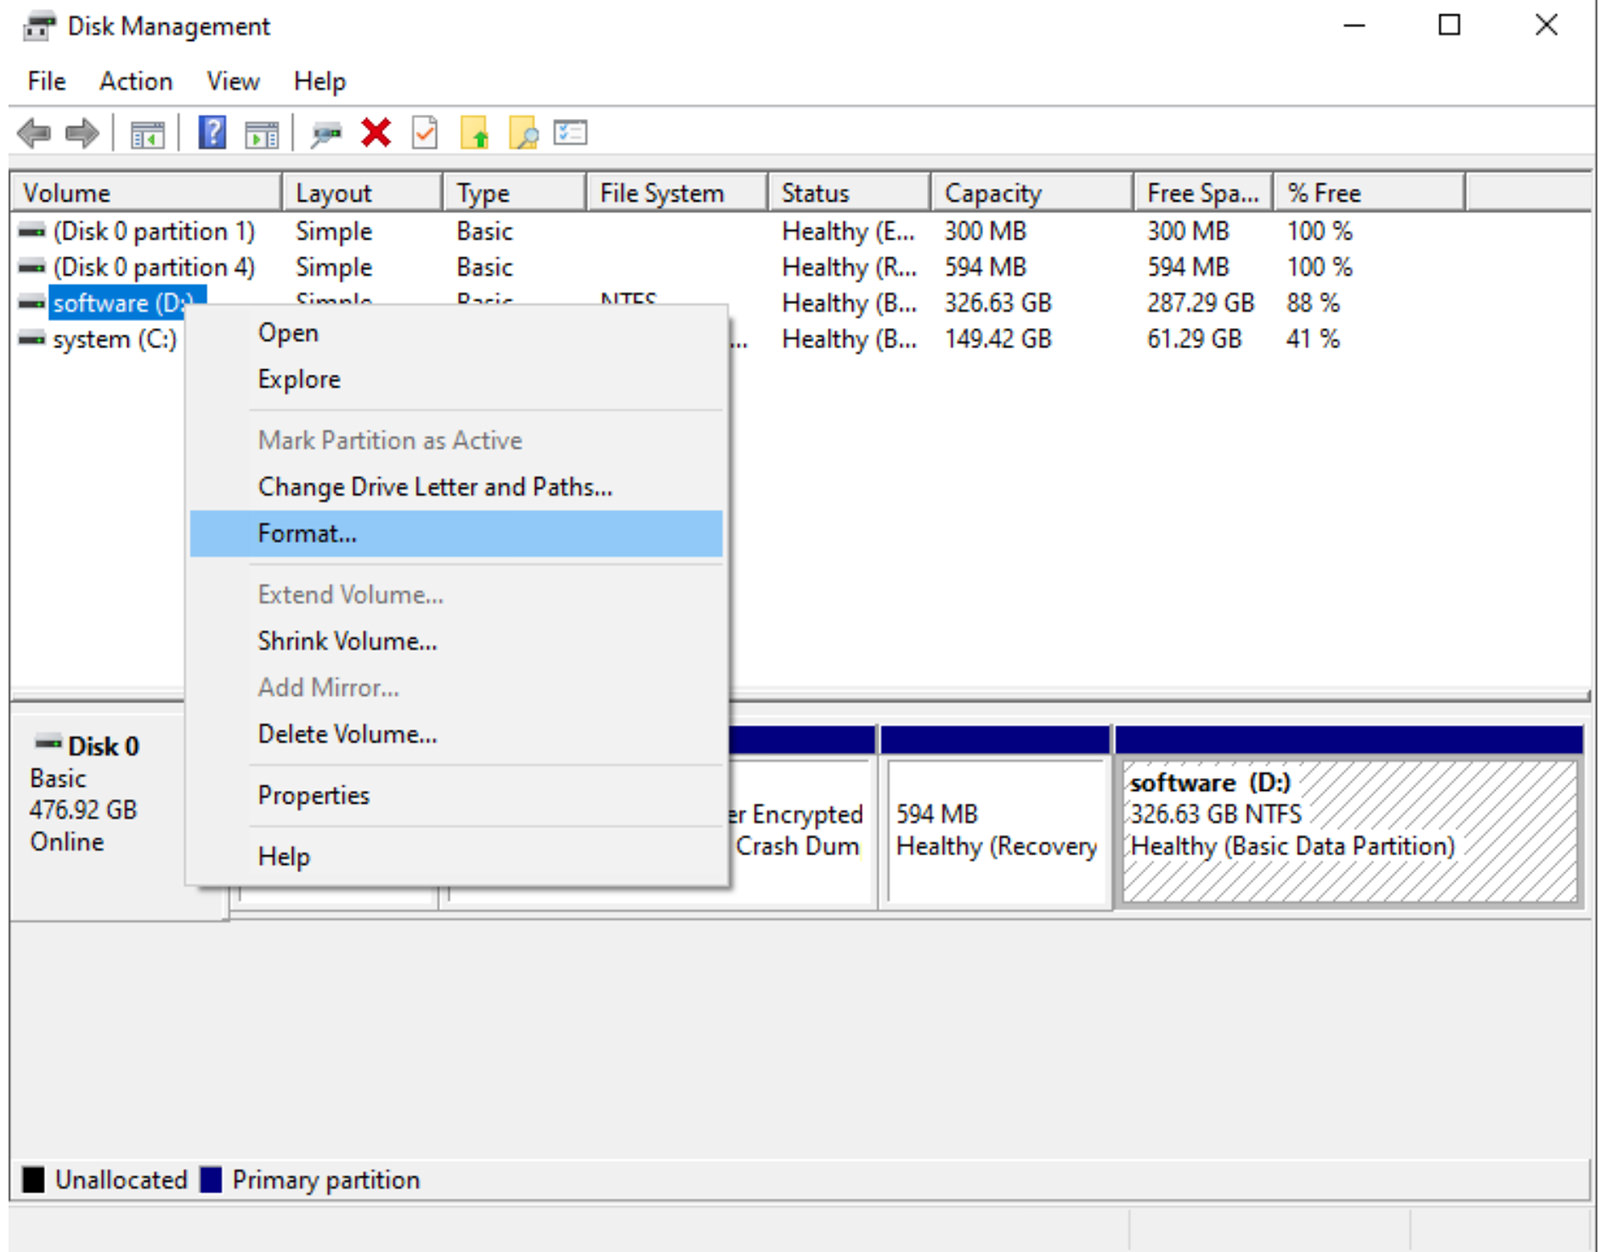This screenshot has width=1600, height=1252.
Task: Sort by the Volume column header
Action: click(146, 193)
